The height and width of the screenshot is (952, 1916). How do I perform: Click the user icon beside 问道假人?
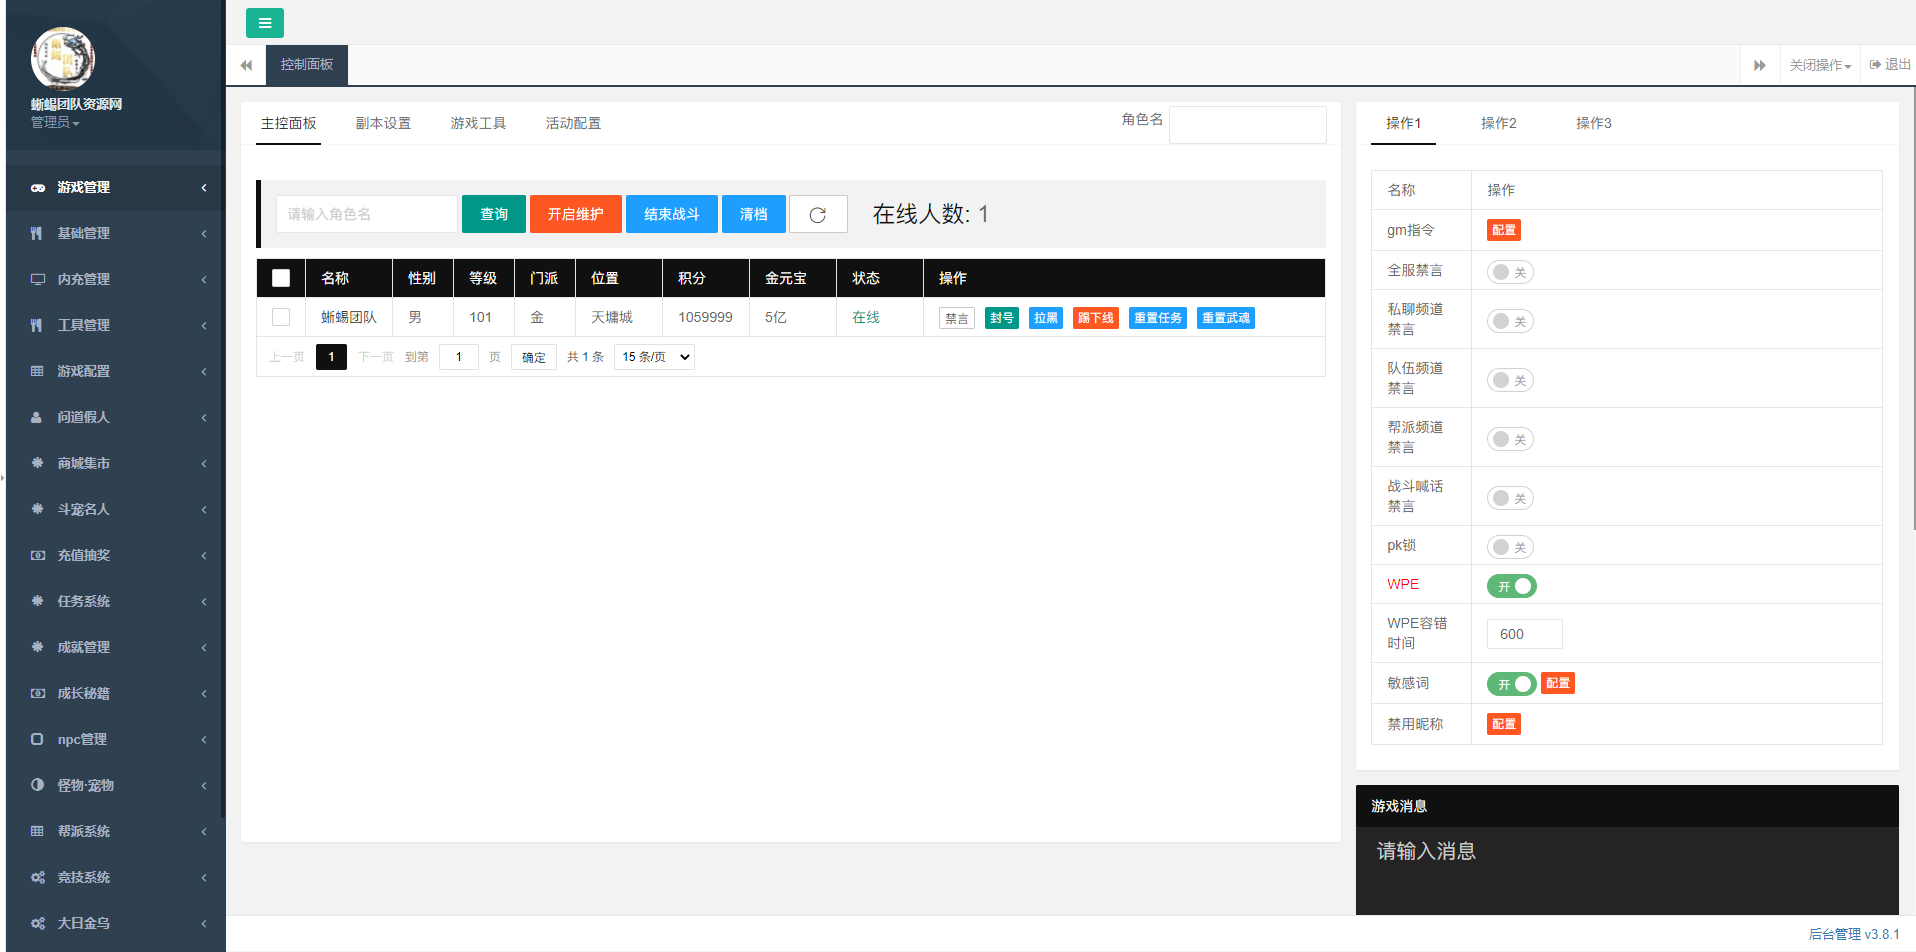[x=37, y=418]
